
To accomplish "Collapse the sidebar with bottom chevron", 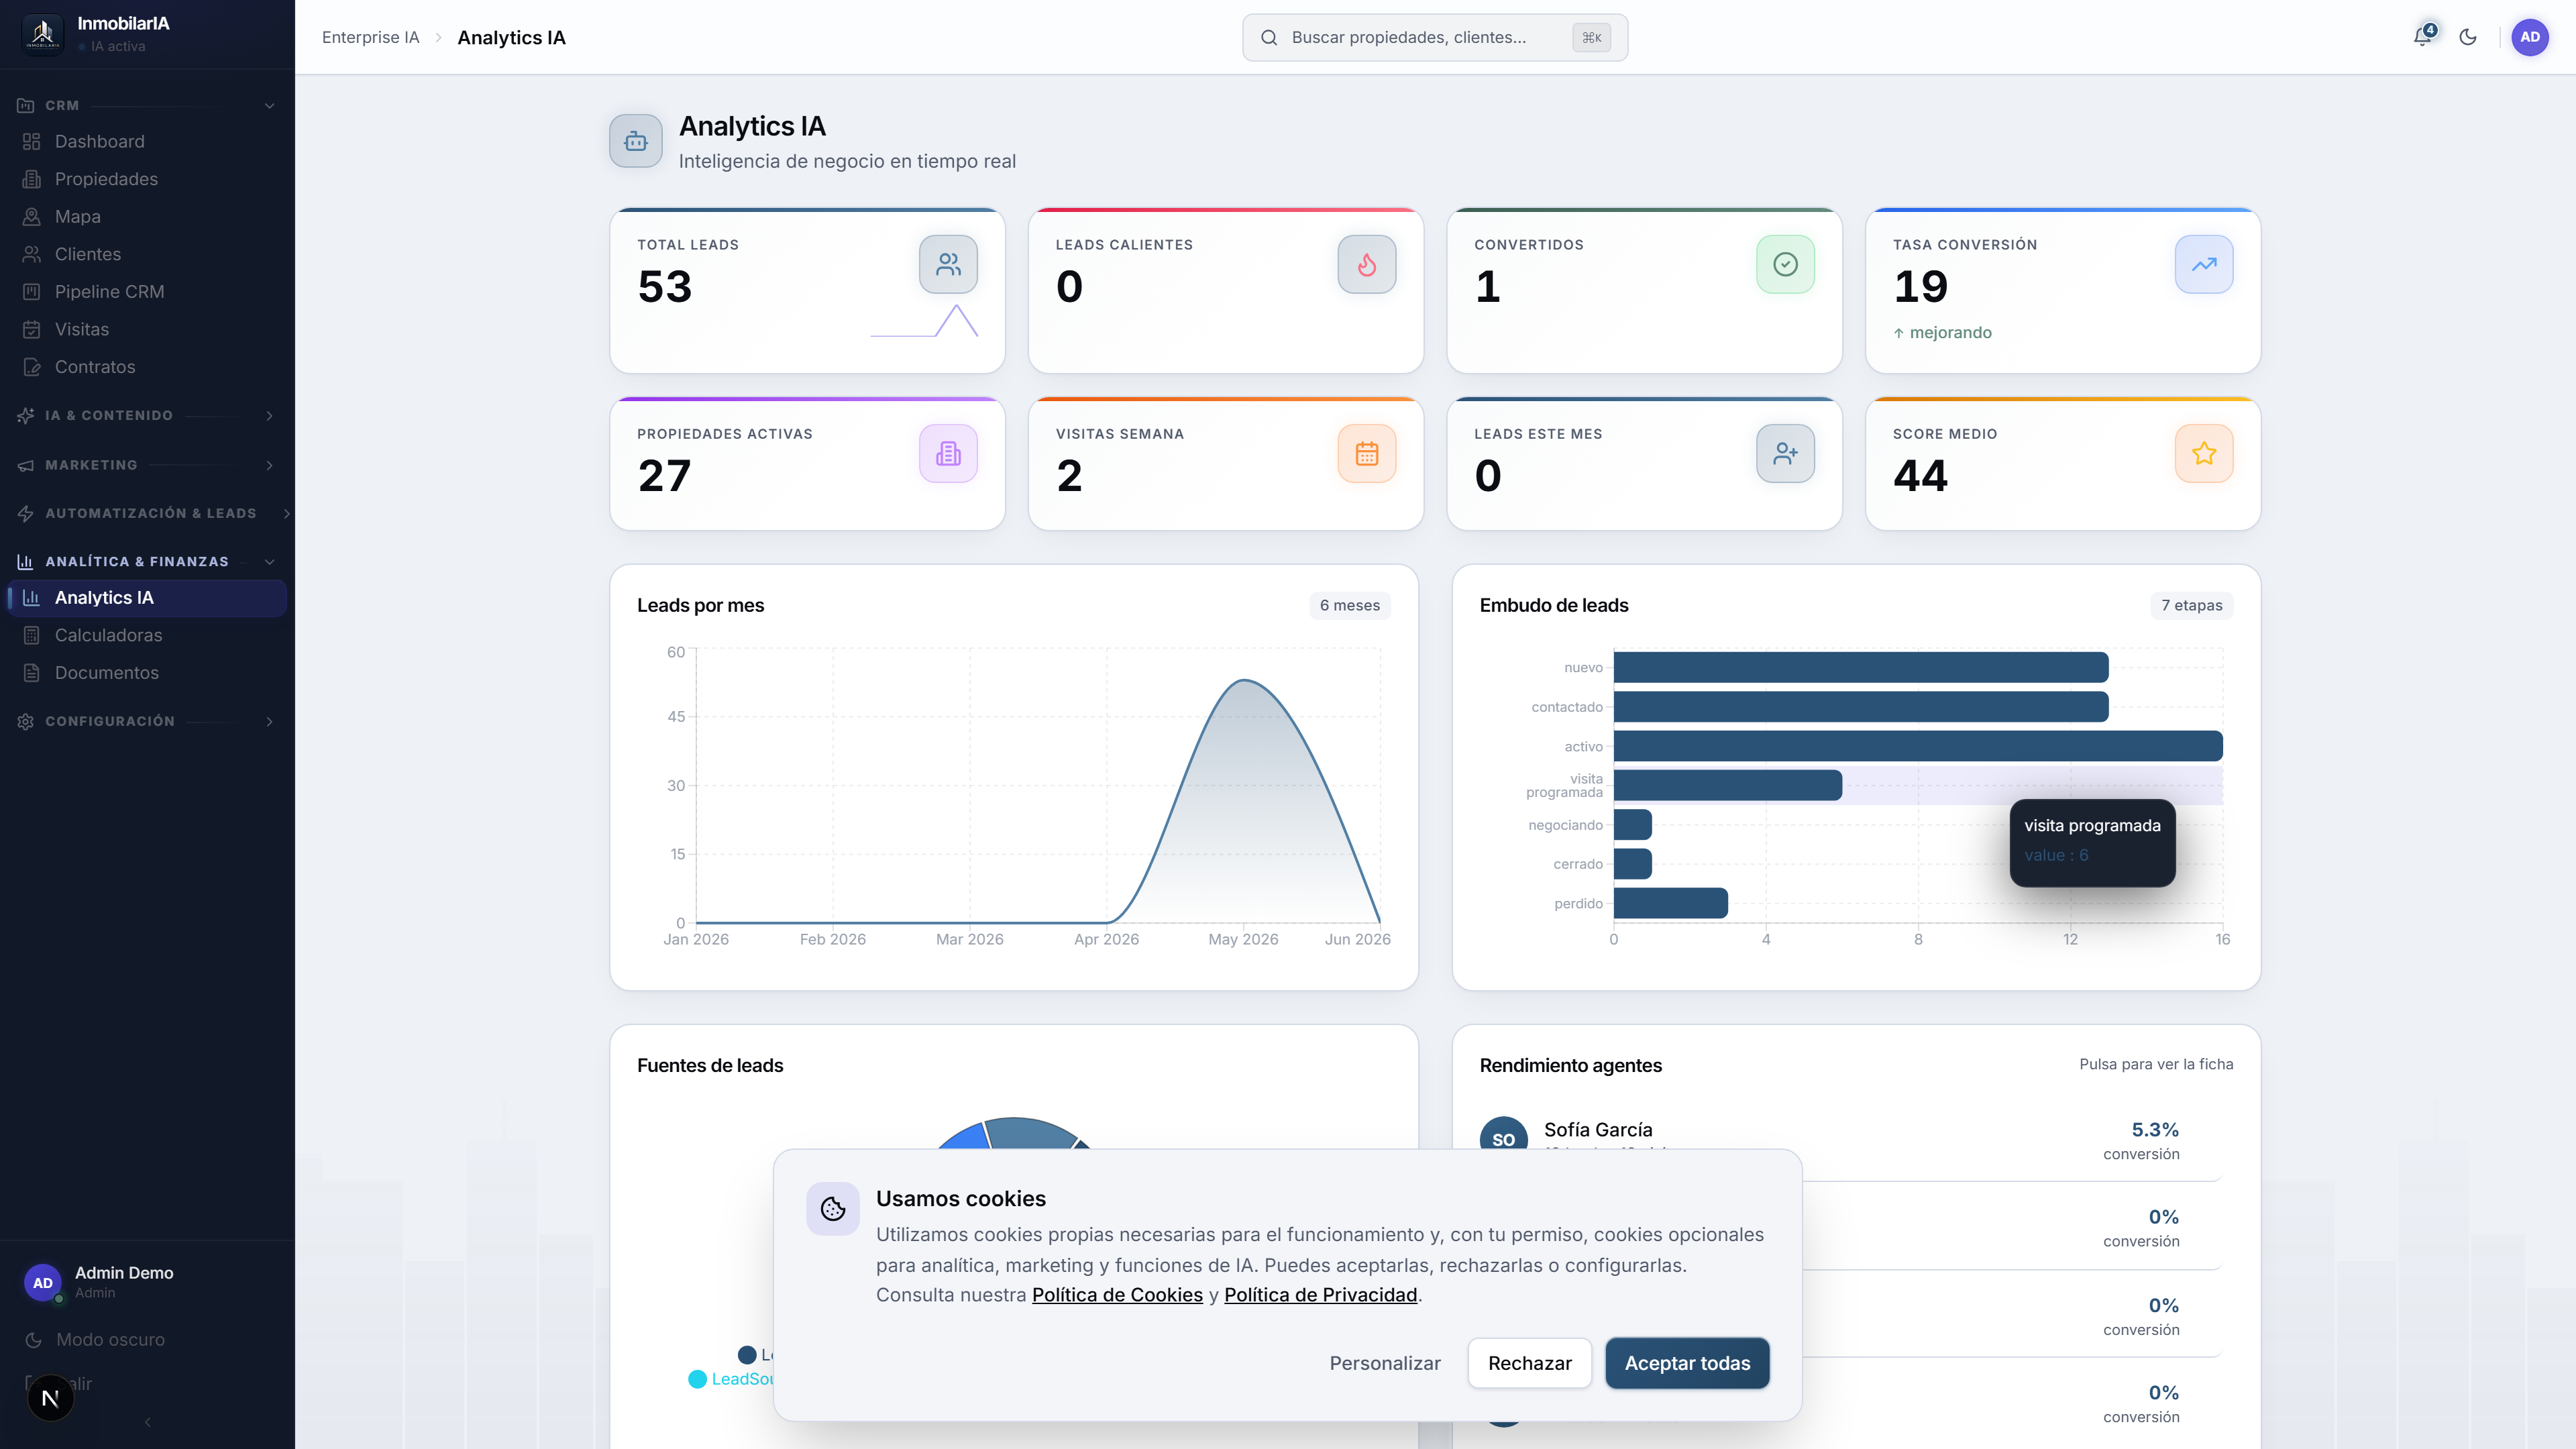I will click(x=148, y=1422).
